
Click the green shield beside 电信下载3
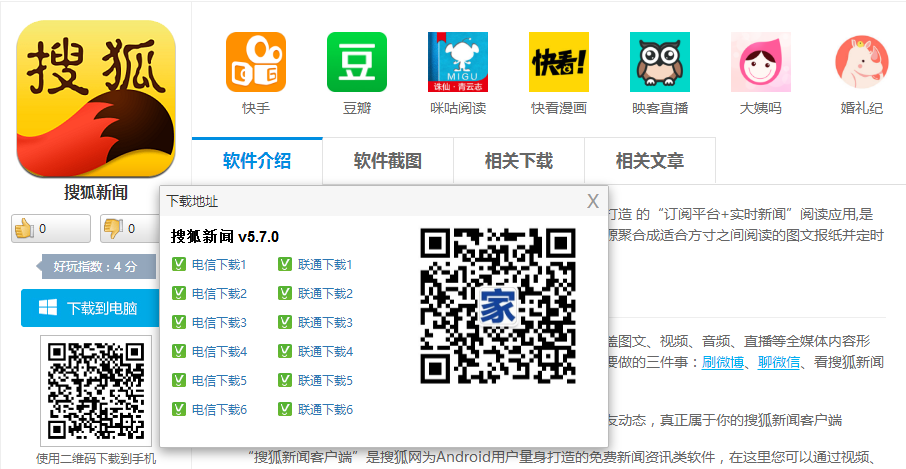tap(179, 322)
